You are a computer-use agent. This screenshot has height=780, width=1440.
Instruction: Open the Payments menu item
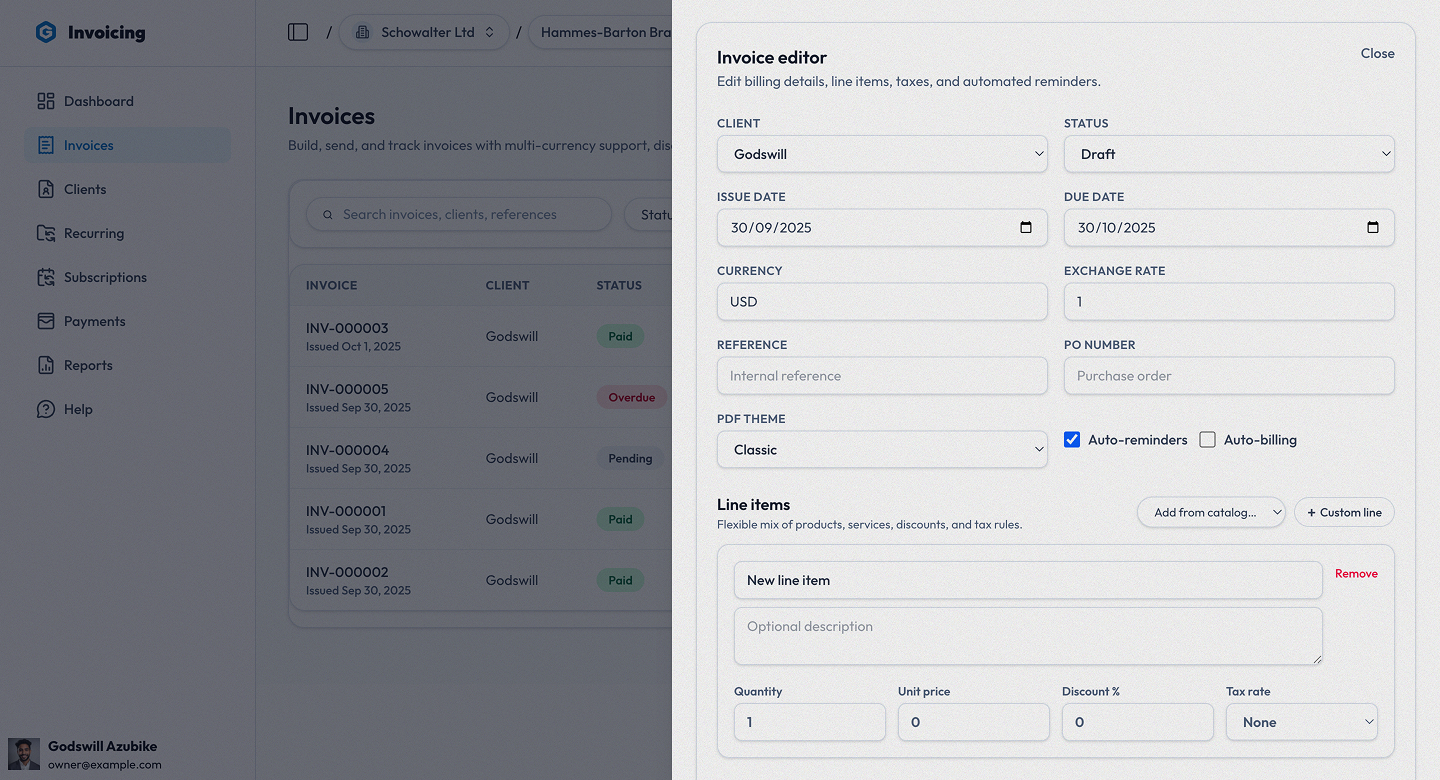(95, 321)
